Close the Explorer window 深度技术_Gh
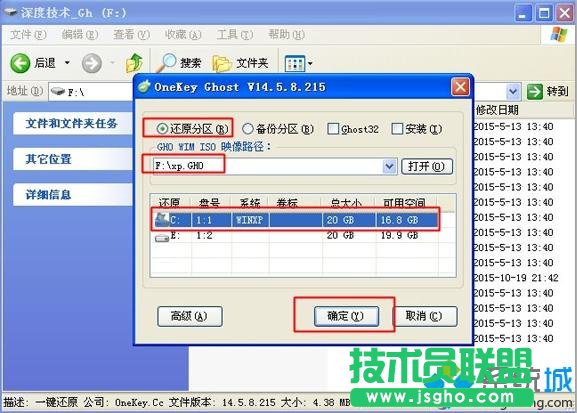The width and height of the screenshot is (577, 413). tap(564, 14)
